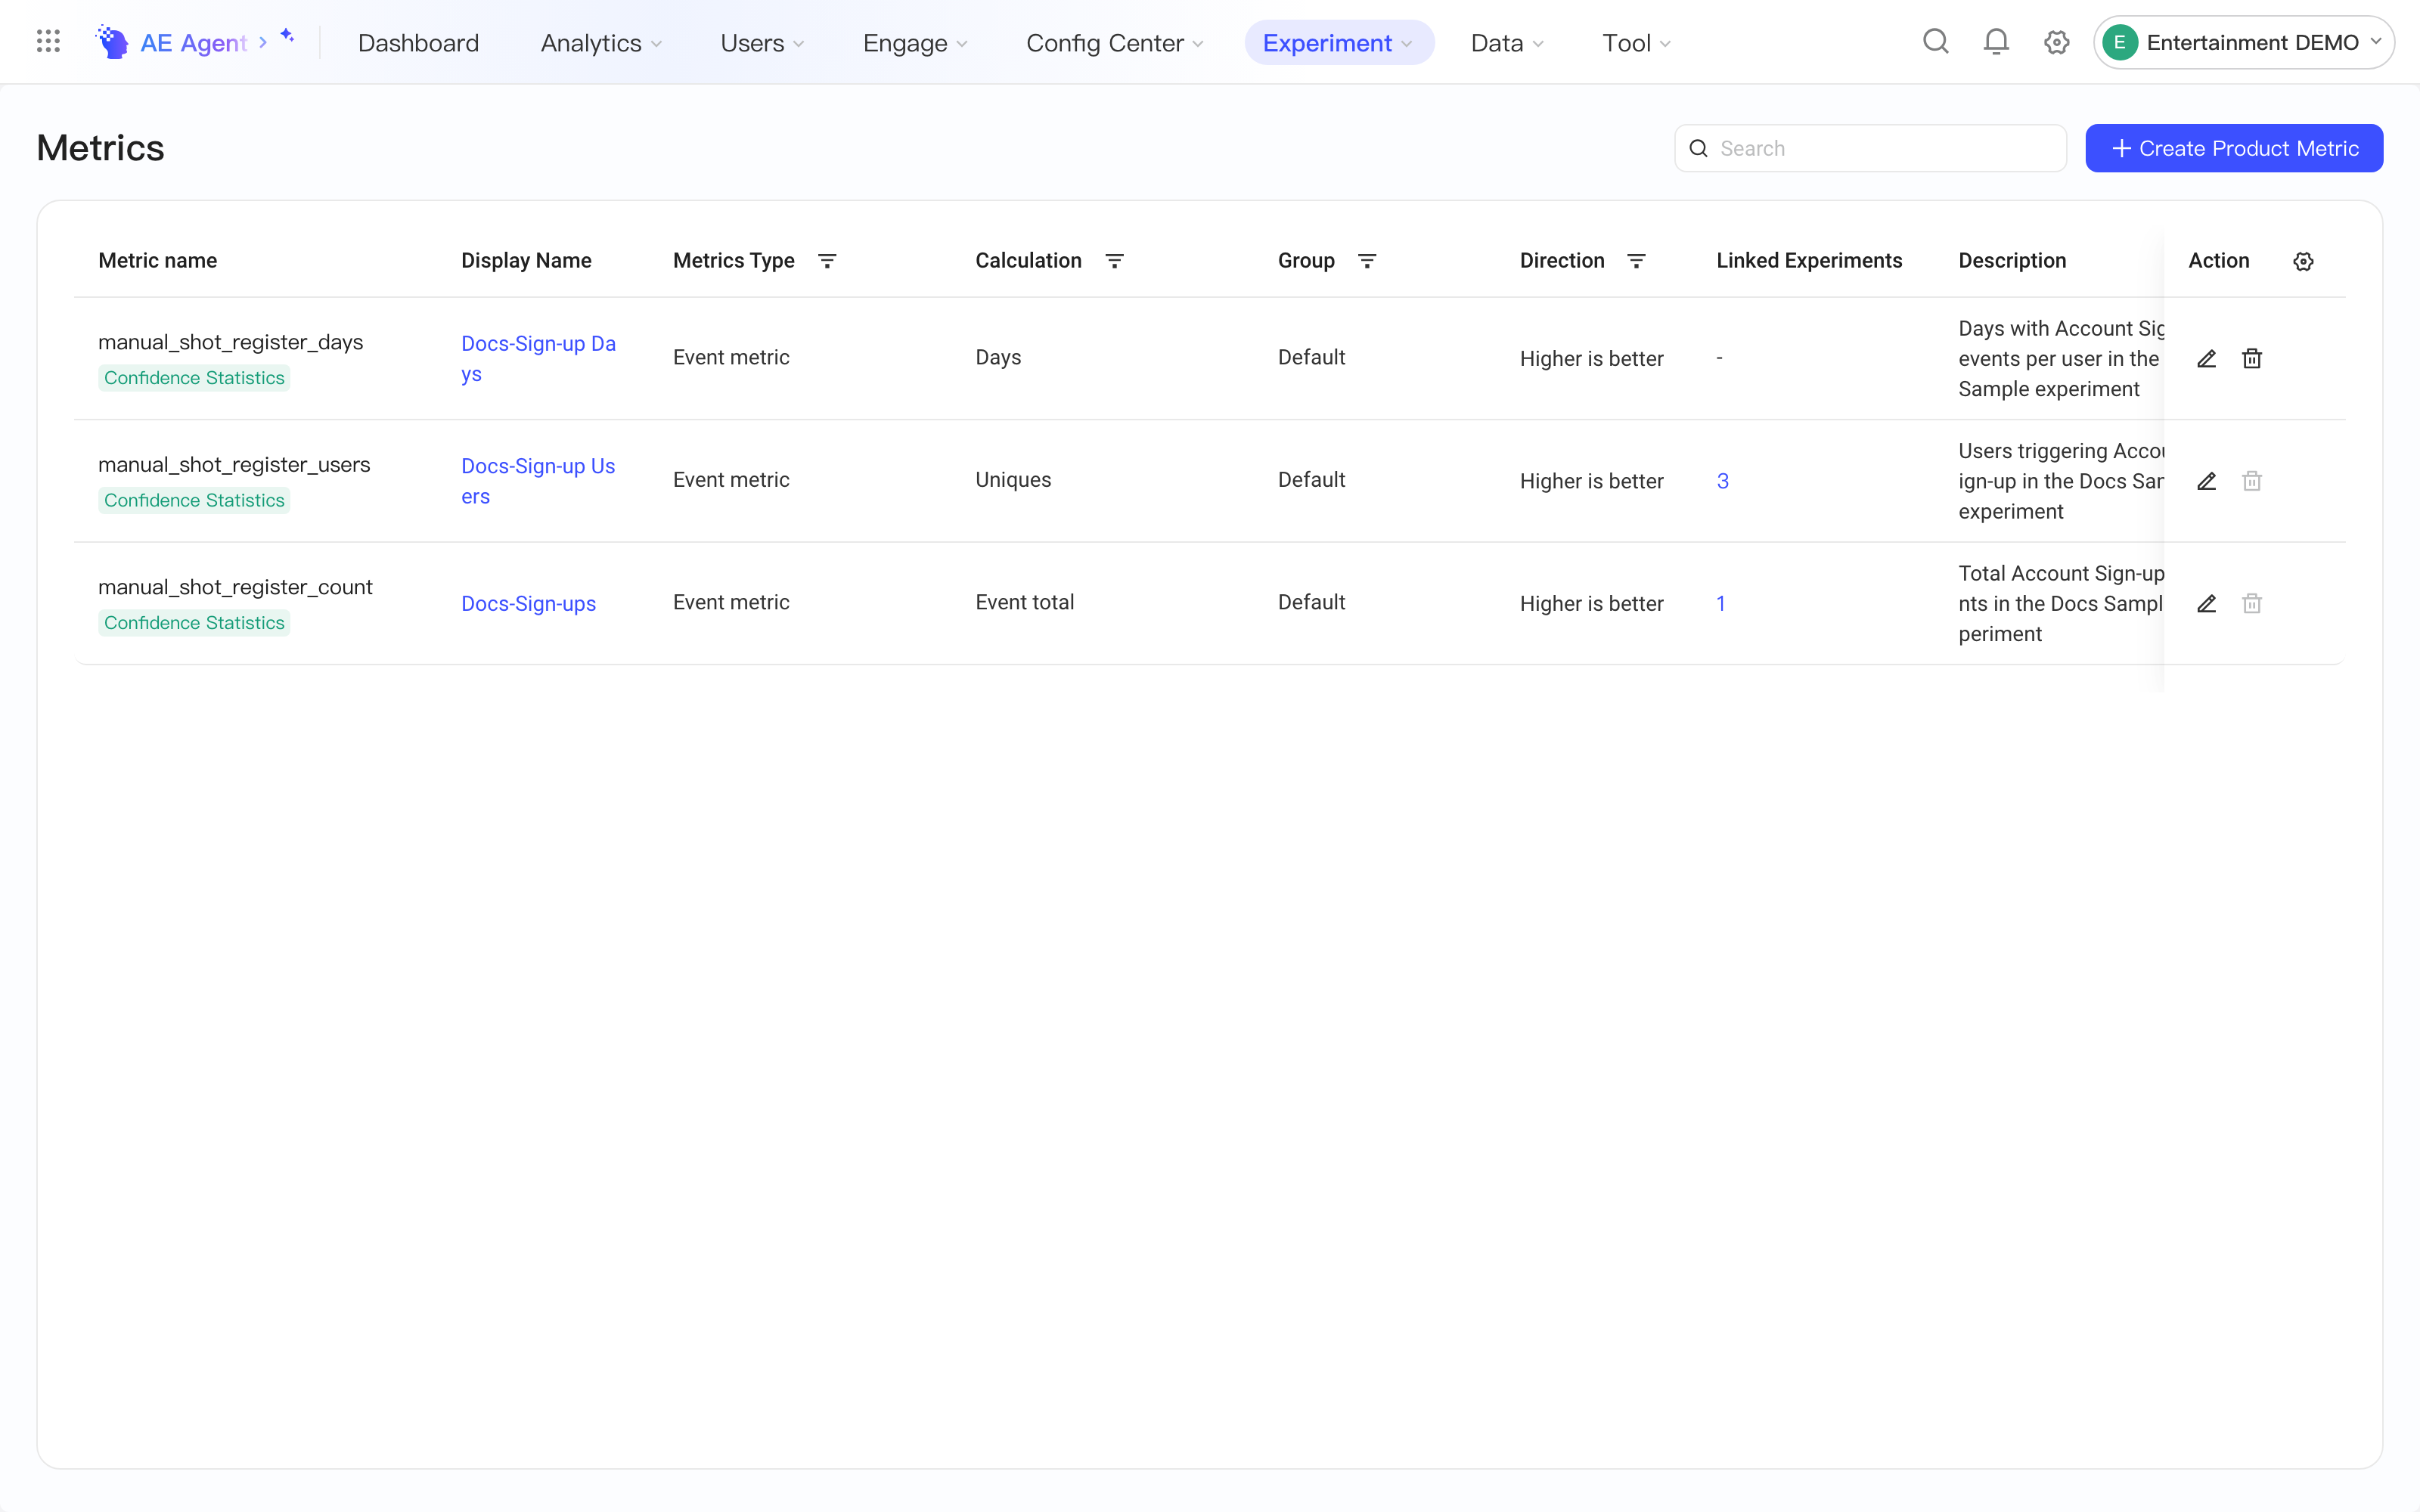Click AE Agent breadcrumb text

coord(193,43)
